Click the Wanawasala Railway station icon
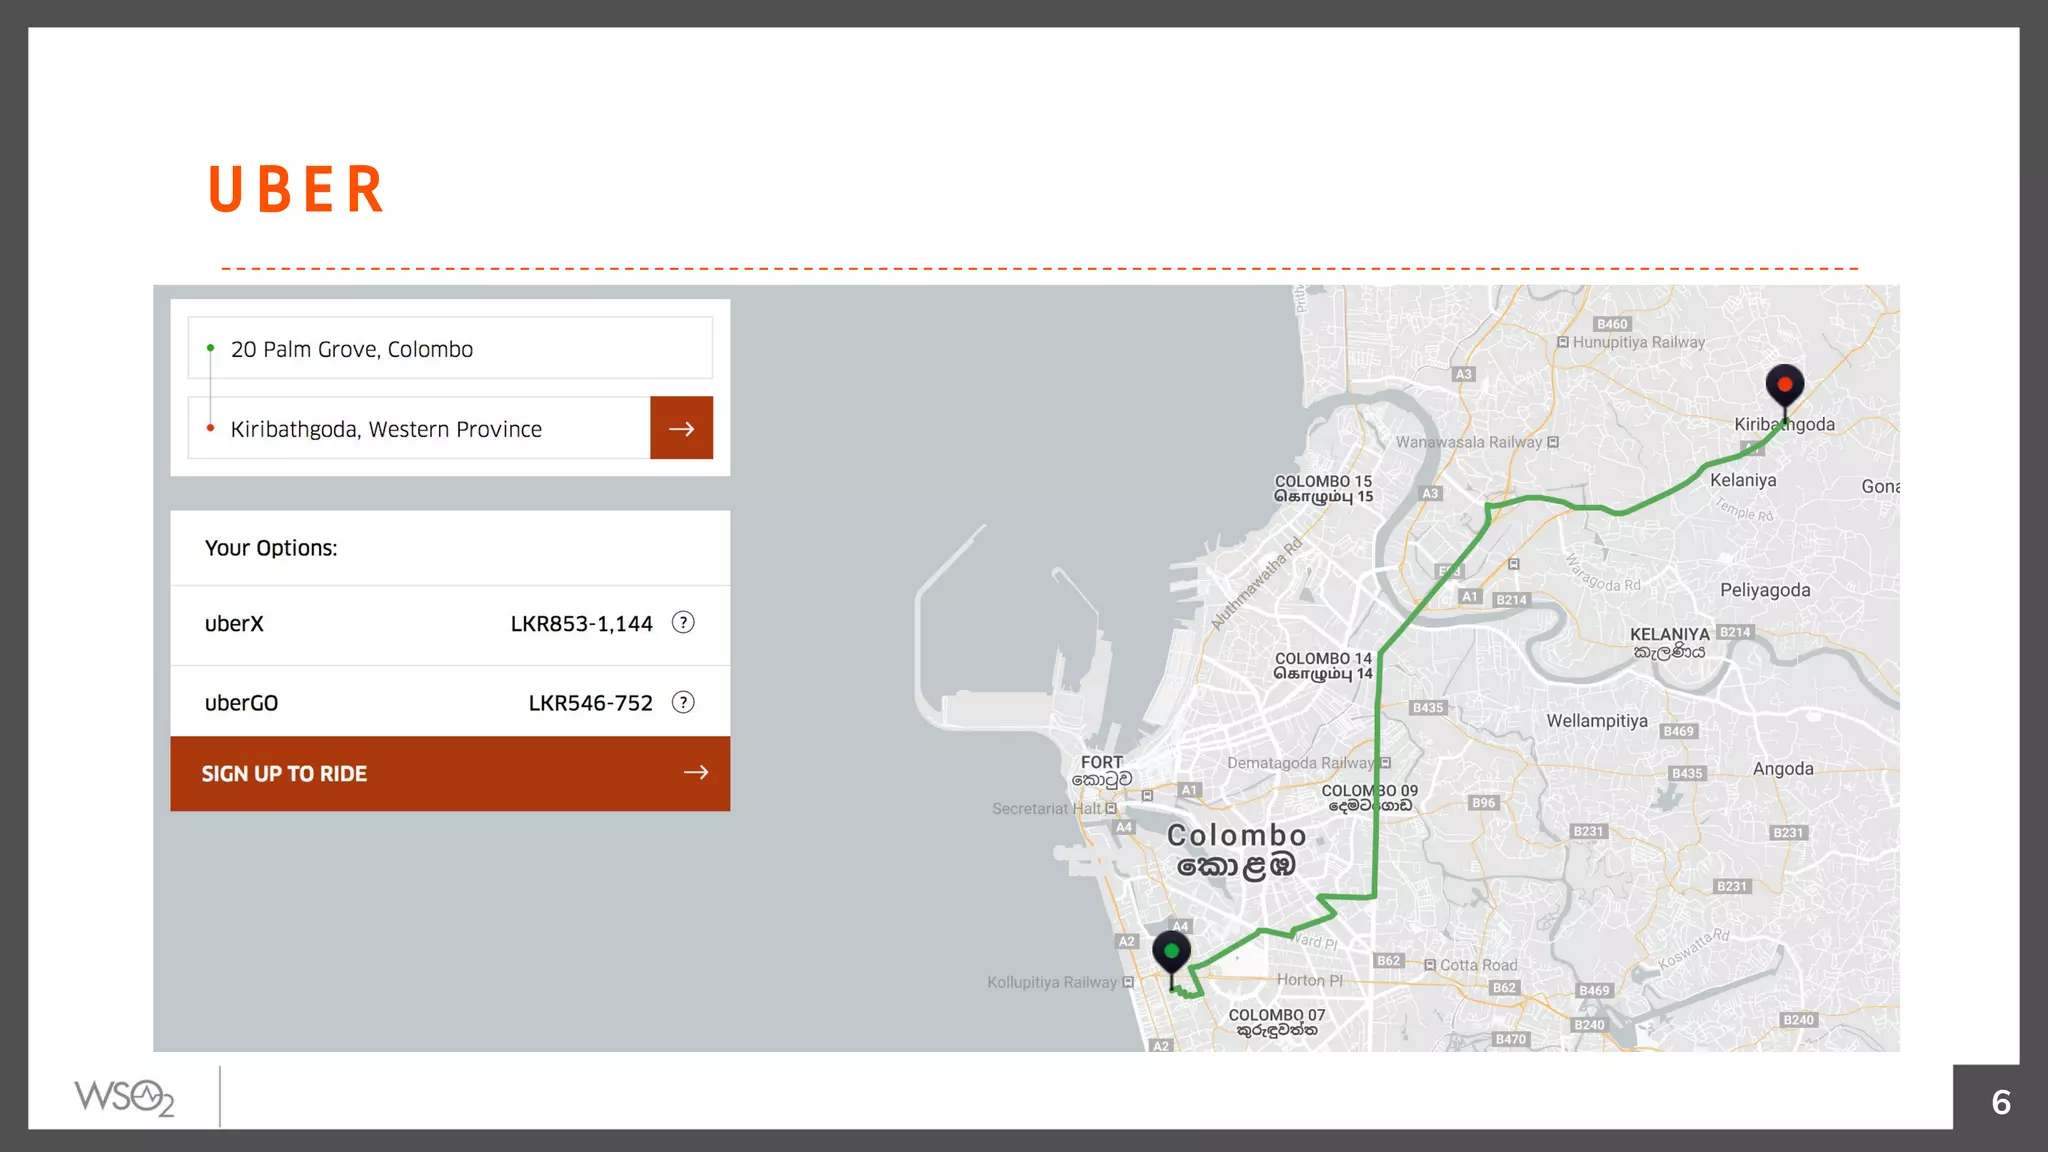Image resolution: width=2048 pixels, height=1152 pixels. click(x=1553, y=442)
